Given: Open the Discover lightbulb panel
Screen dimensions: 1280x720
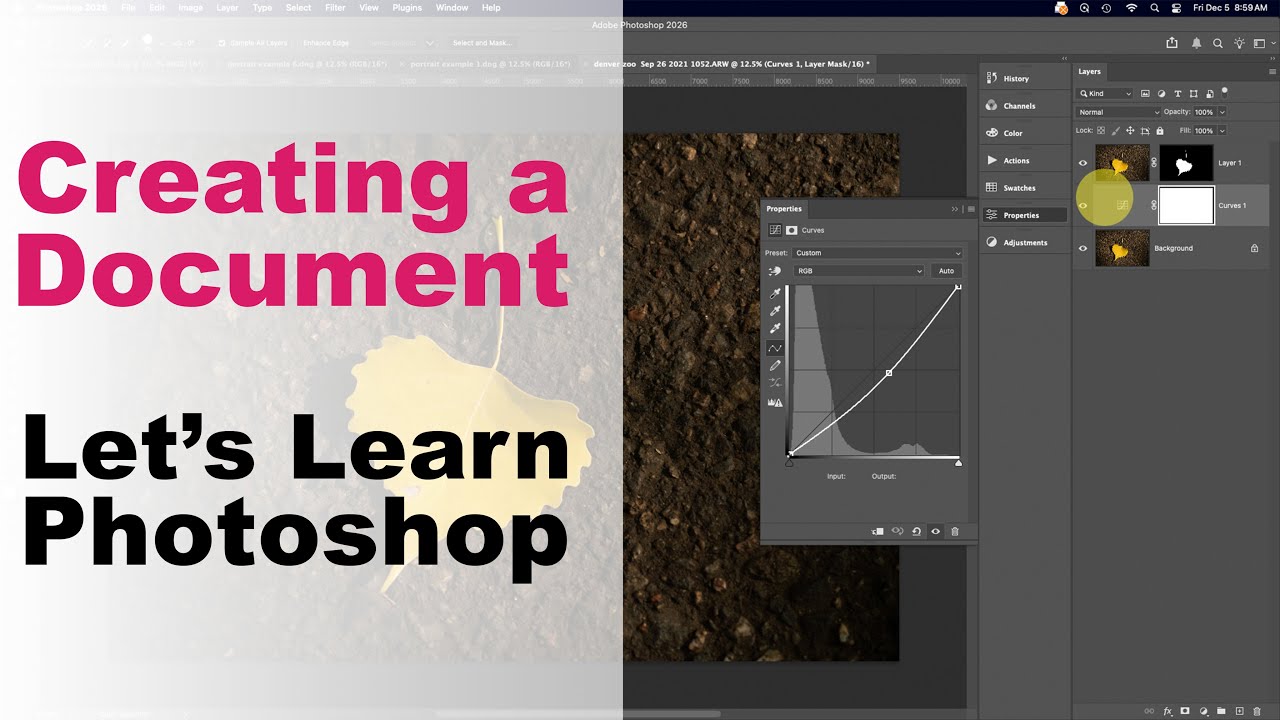Looking at the screenshot, I should 1239,43.
